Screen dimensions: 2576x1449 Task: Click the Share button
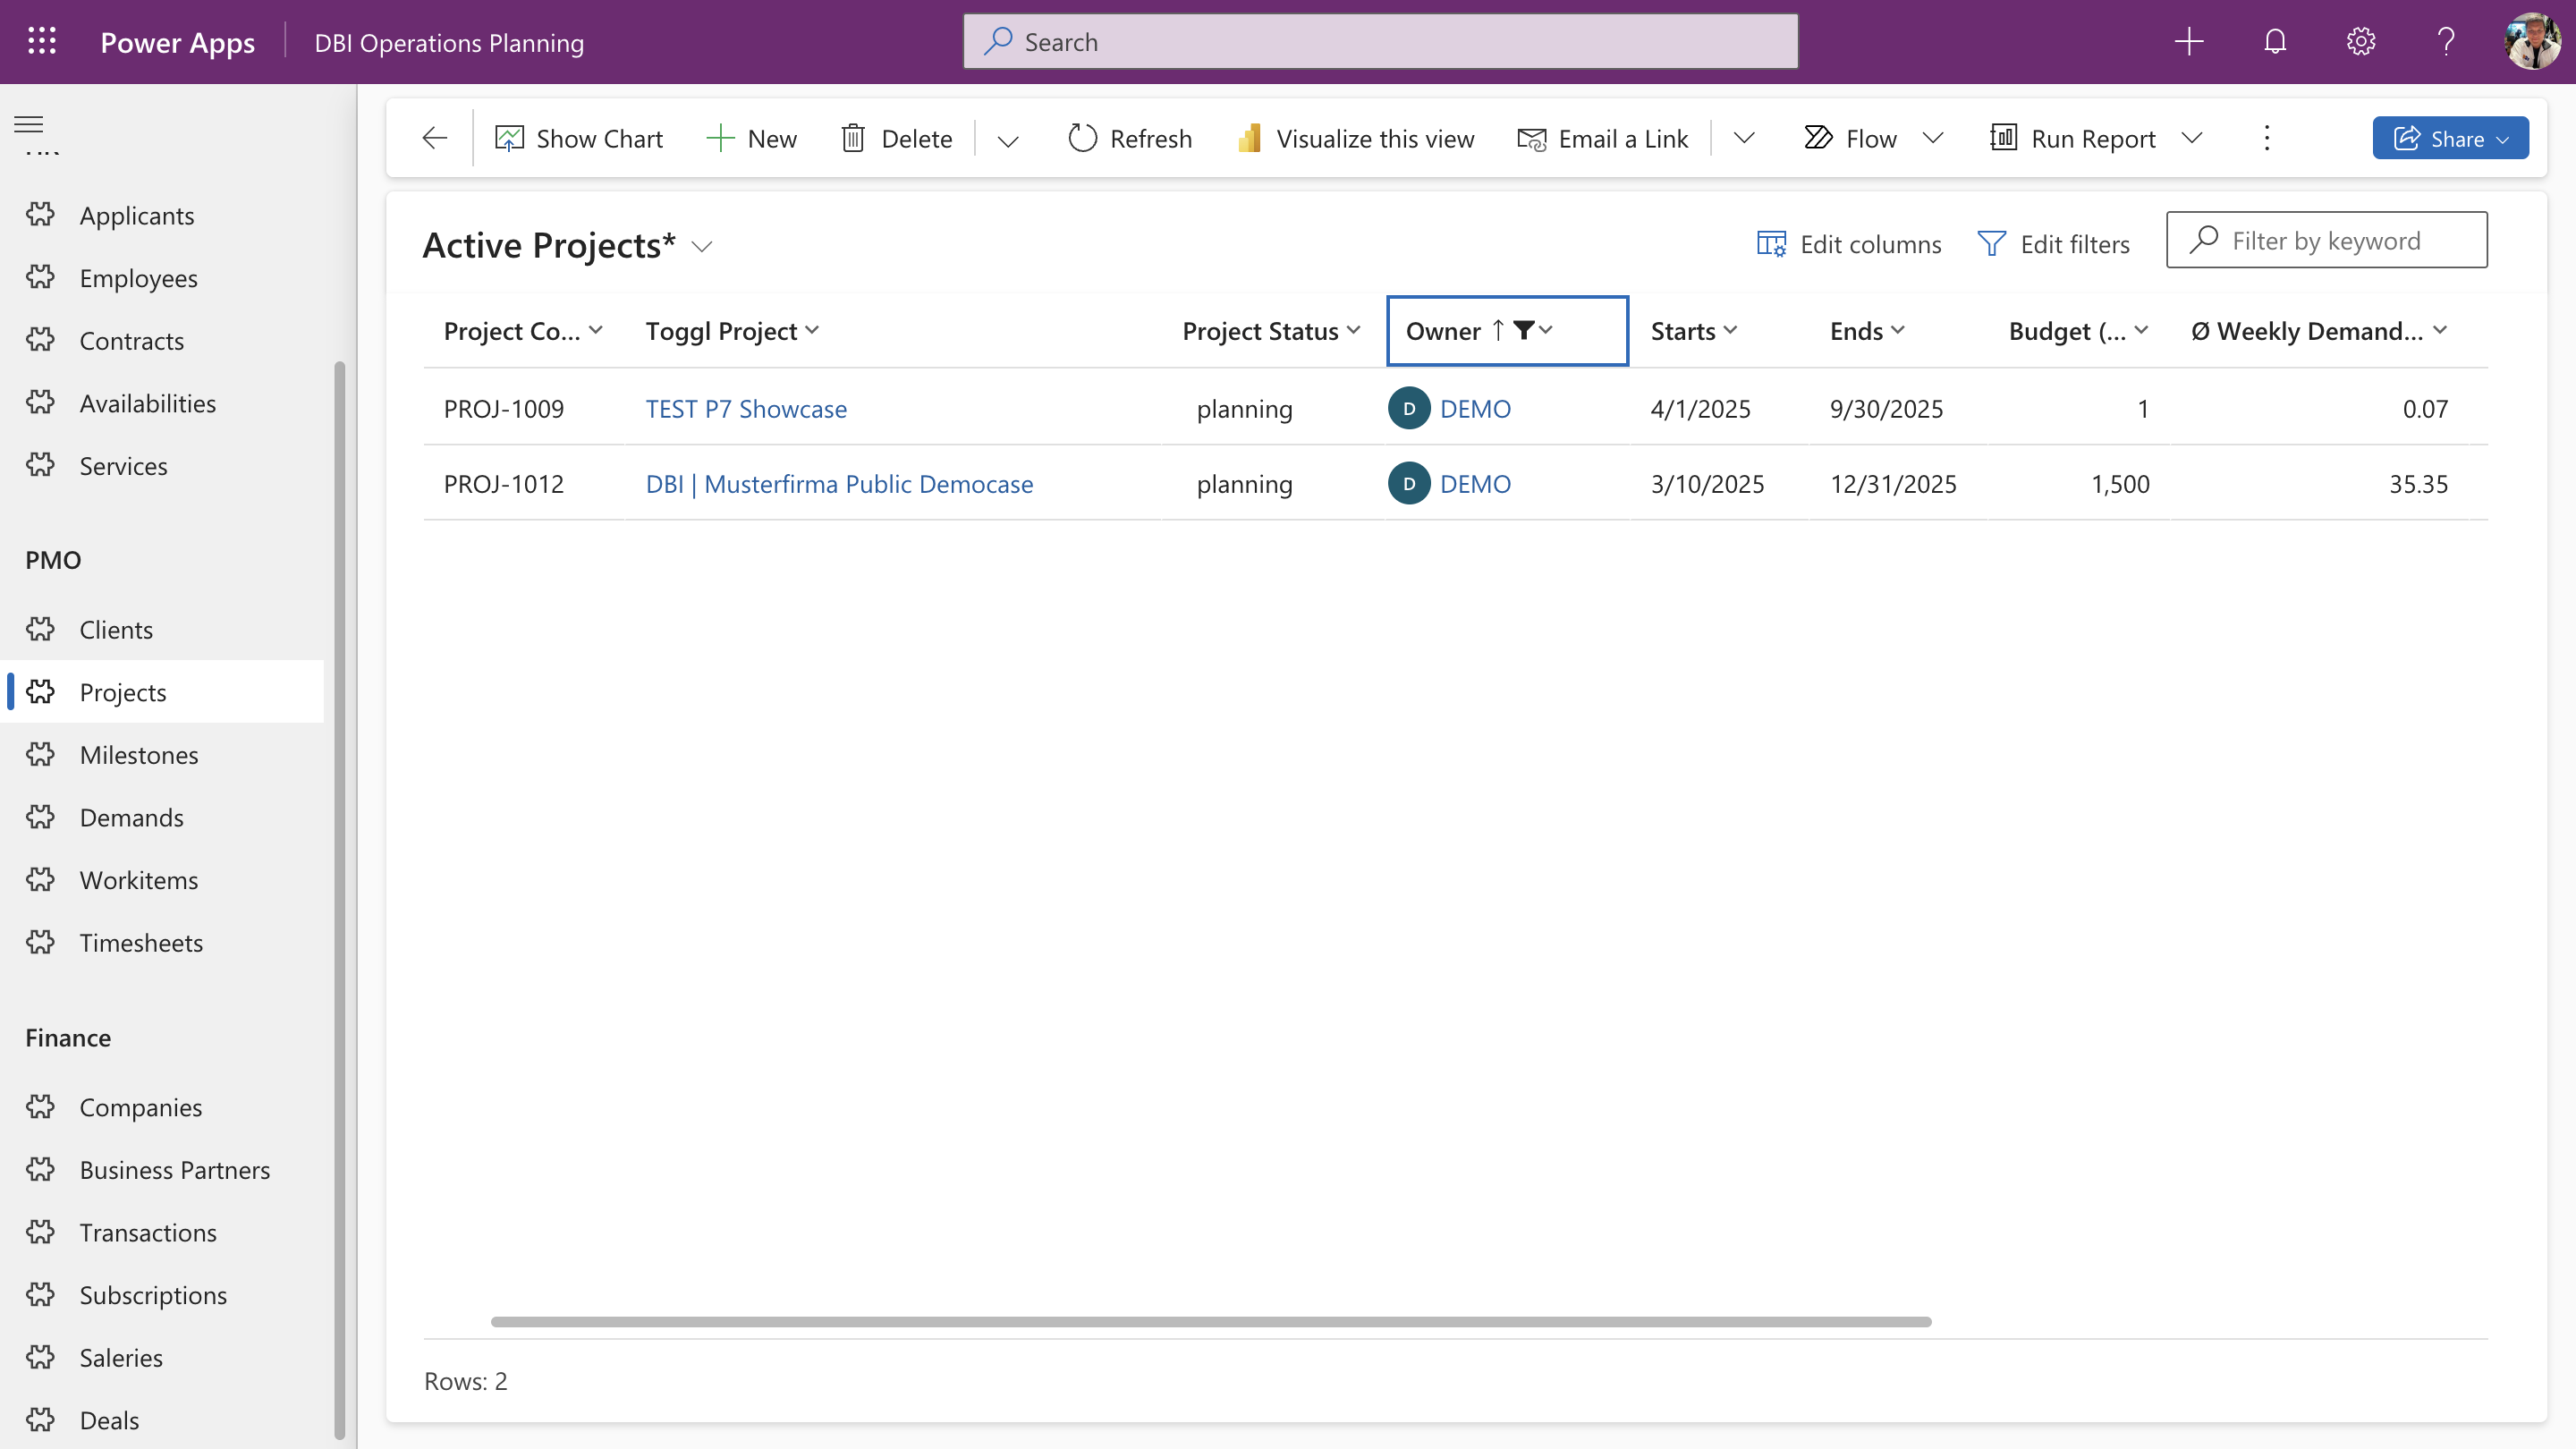(2450, 138)
